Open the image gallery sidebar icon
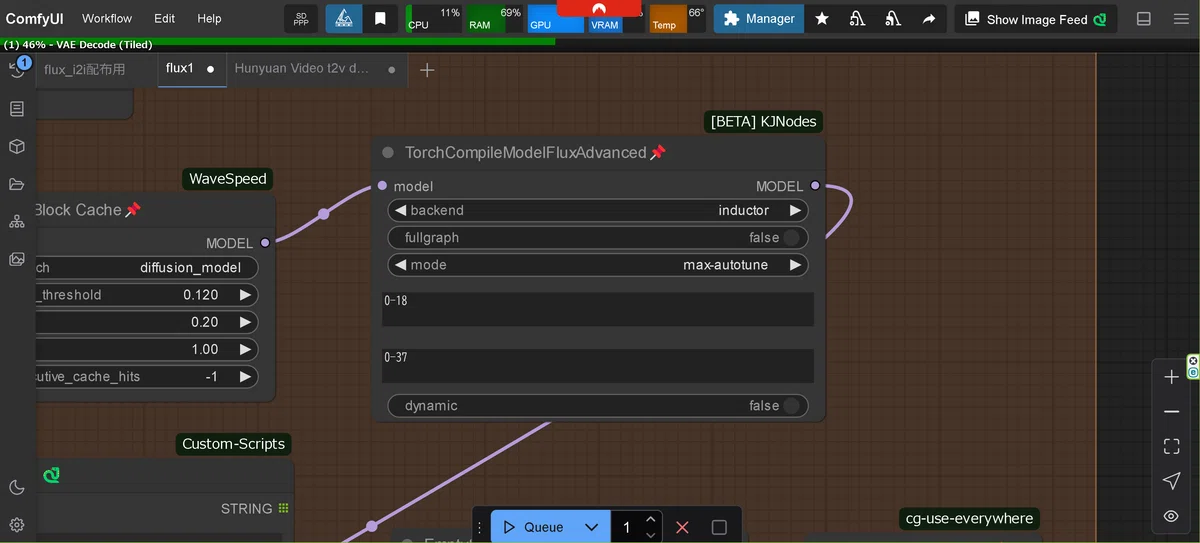Viewport: 1200px width, 543px height. tap(17, 259)
